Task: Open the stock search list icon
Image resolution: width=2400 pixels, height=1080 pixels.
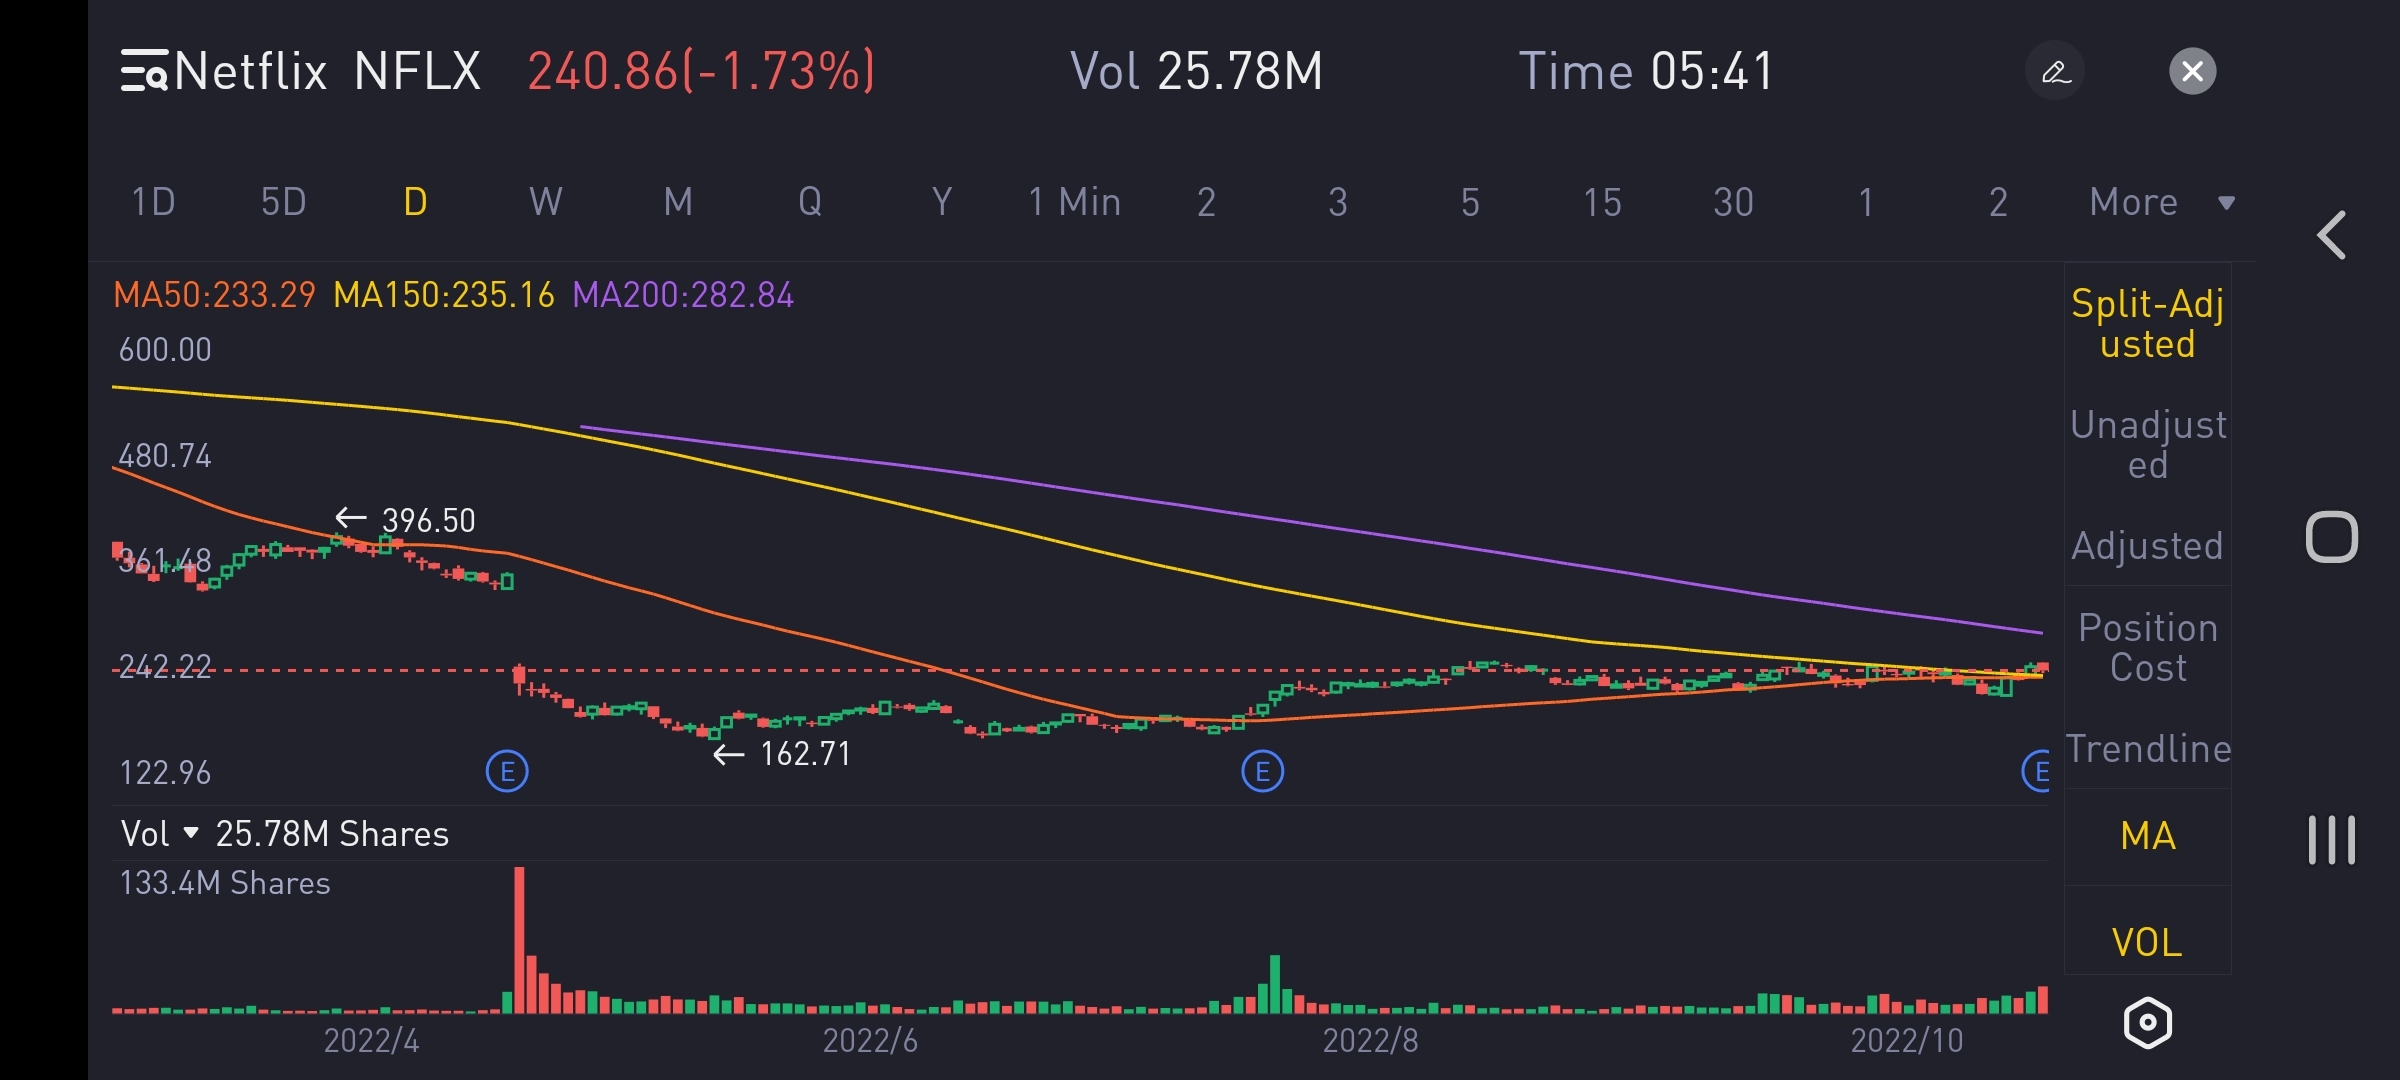Action: [144, 72]
